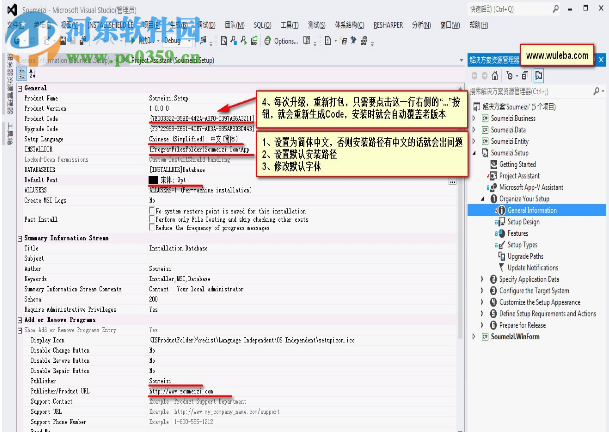Click the Visual Studio logo in title bar

[12, 9]
